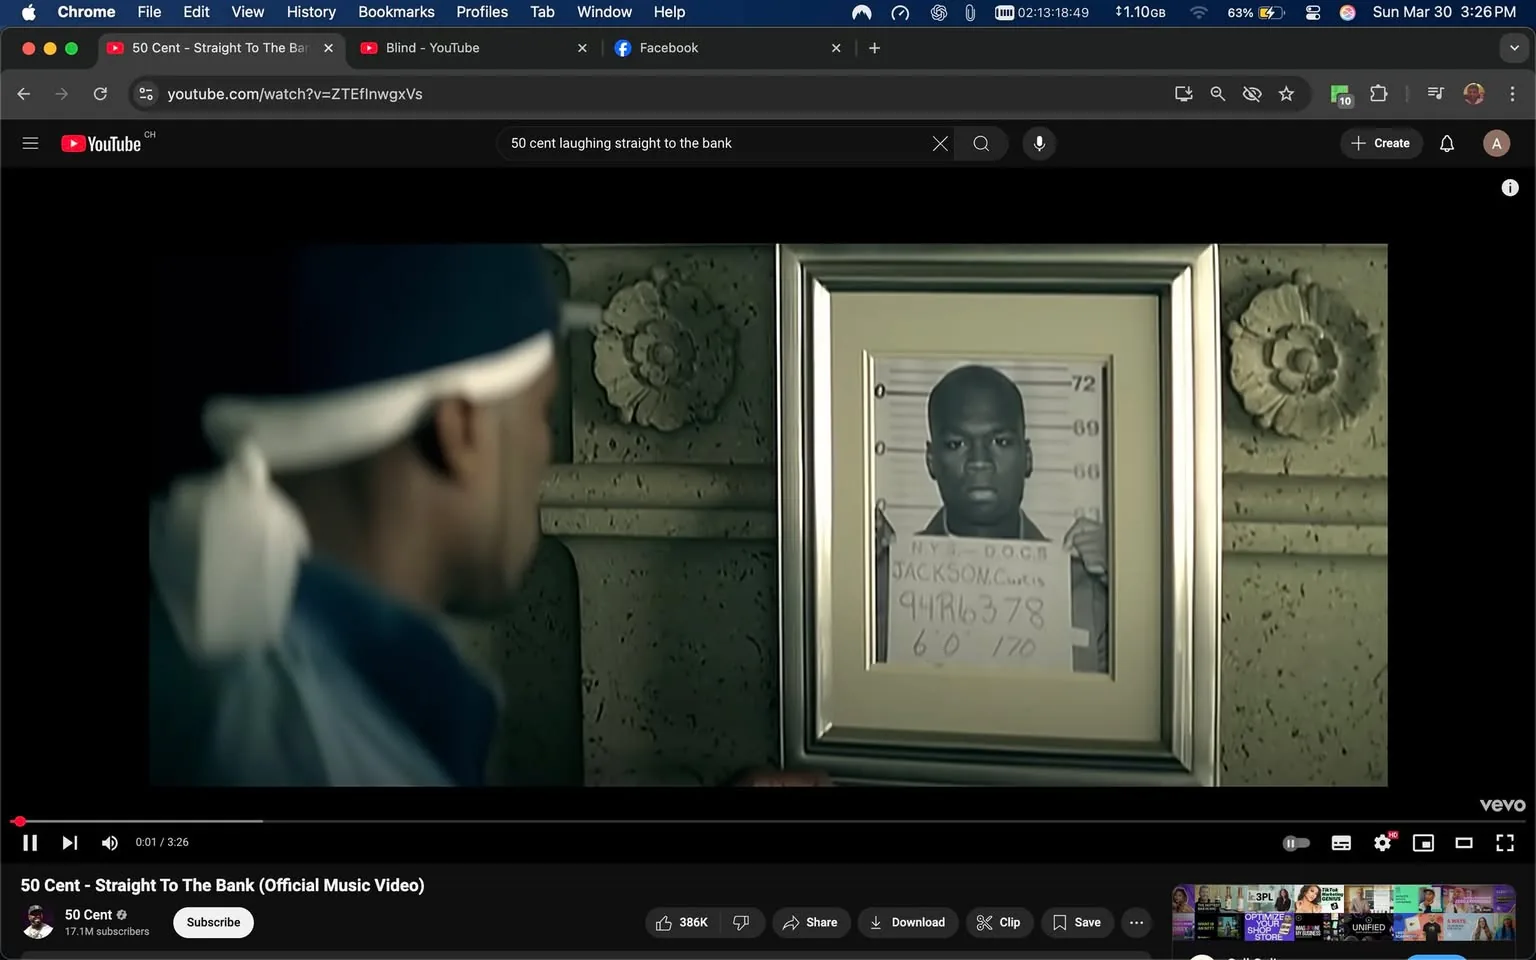Open the Bookmarks menu
Viewport: 1536px width, 960px height.
point(396,12)
